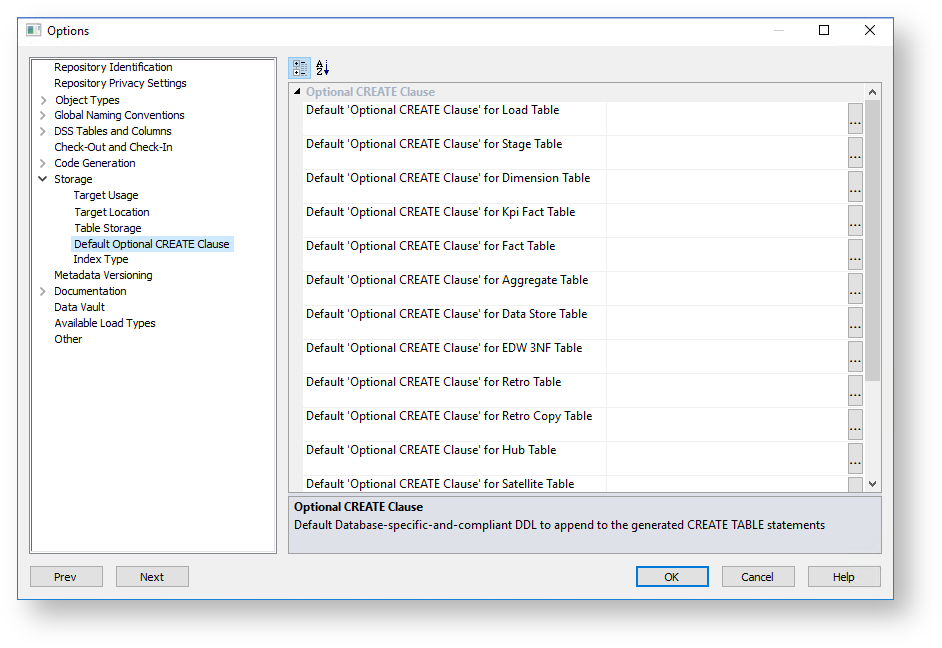Go to the Next options page

pos(152,577)
